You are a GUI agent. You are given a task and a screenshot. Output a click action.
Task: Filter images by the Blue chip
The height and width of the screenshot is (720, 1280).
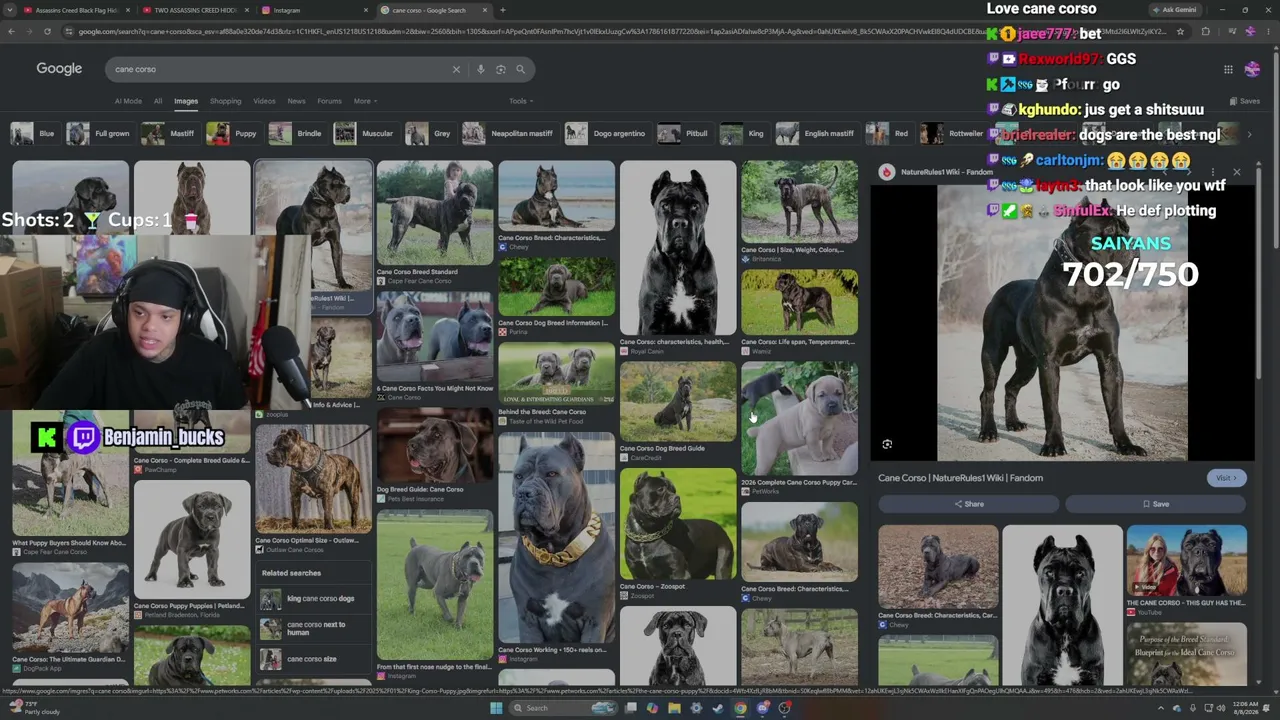34,133
